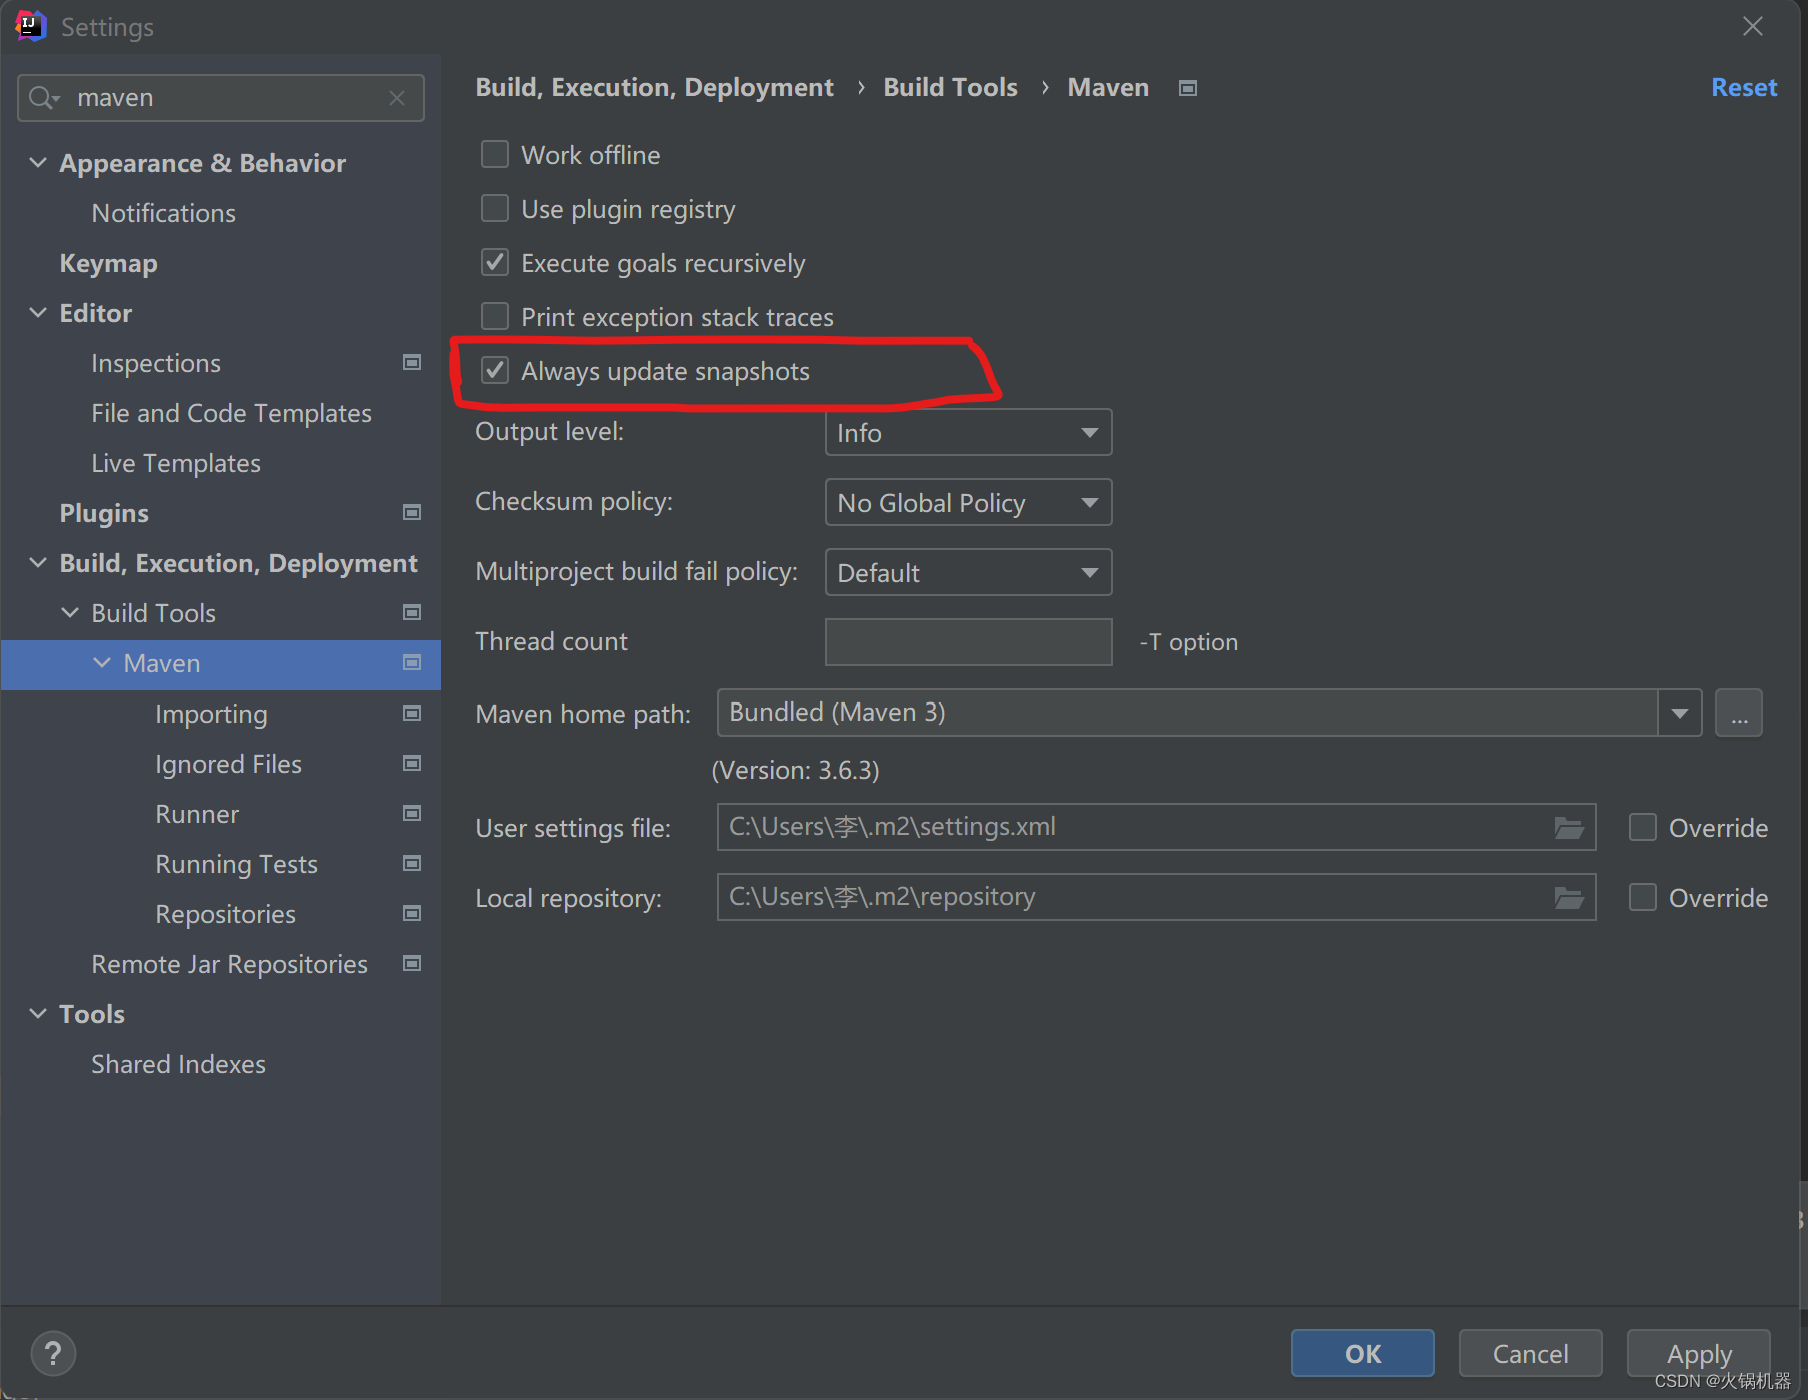Open Maven Runner settings

[x=197, y=814]
